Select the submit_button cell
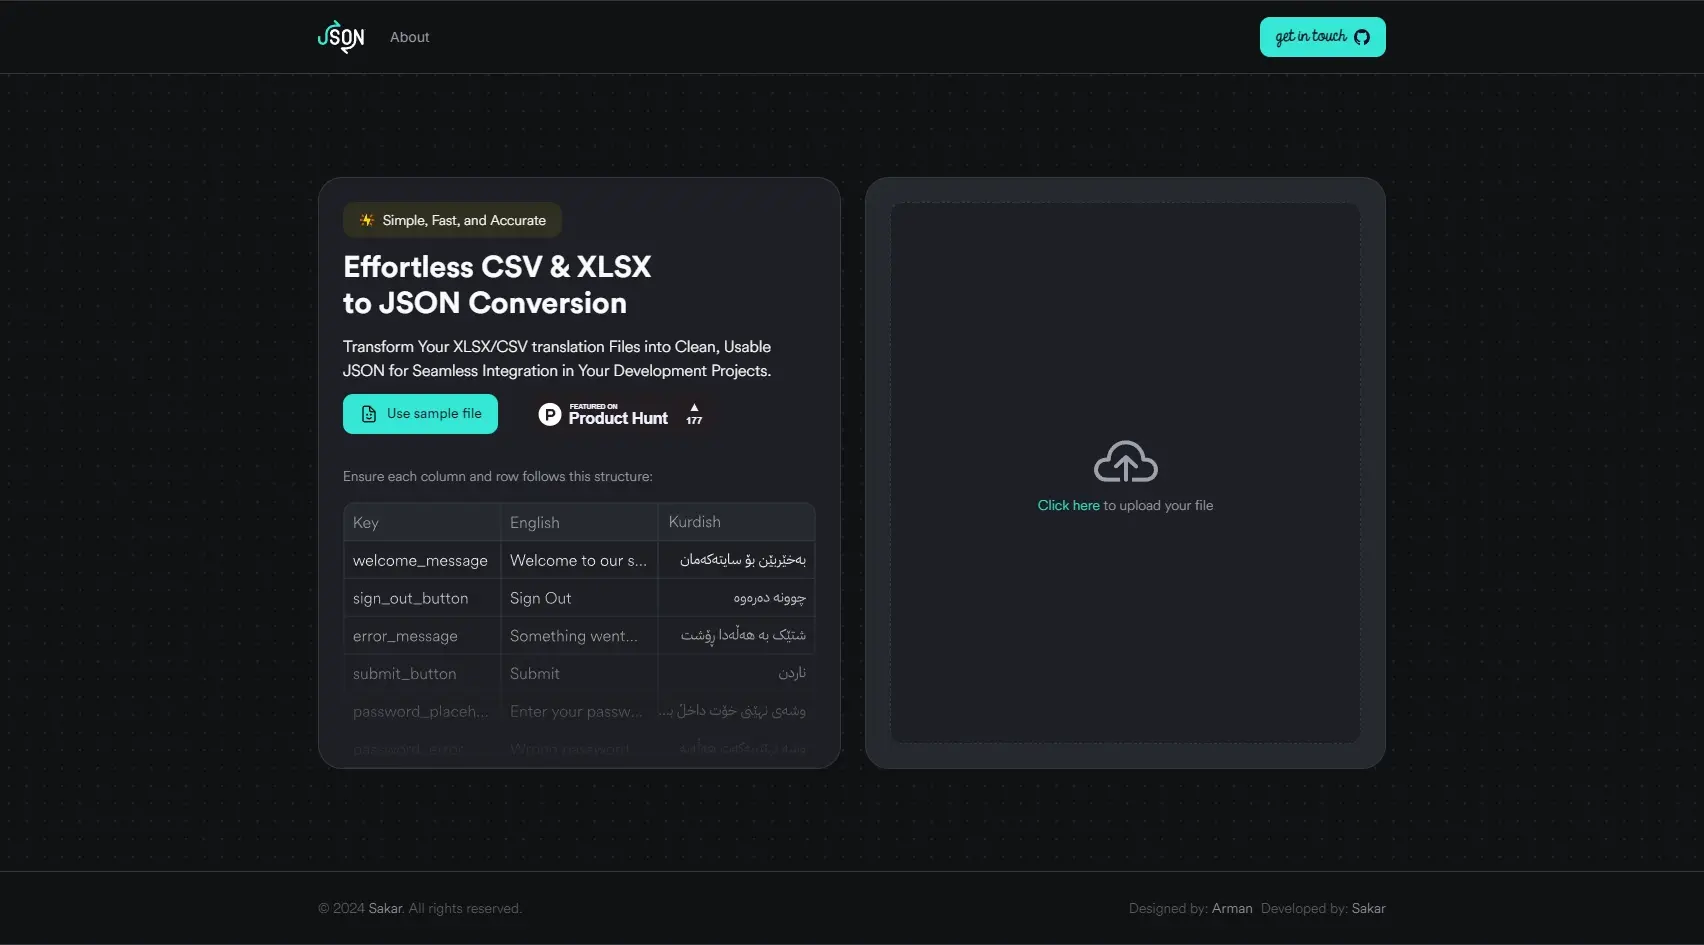The height and width of the screenshot is (945, 1704). 422,674
